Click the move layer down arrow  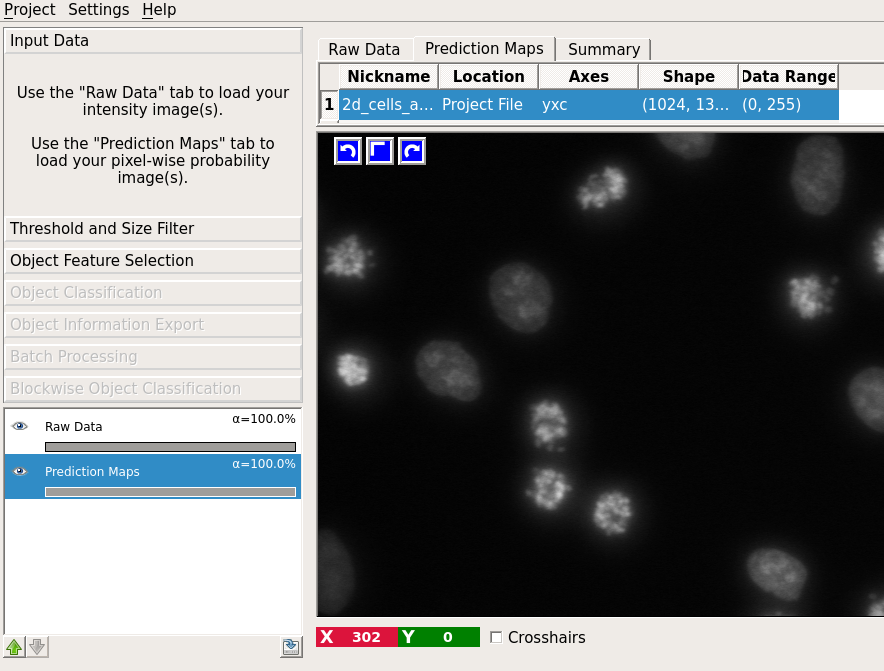coord(37,647)
